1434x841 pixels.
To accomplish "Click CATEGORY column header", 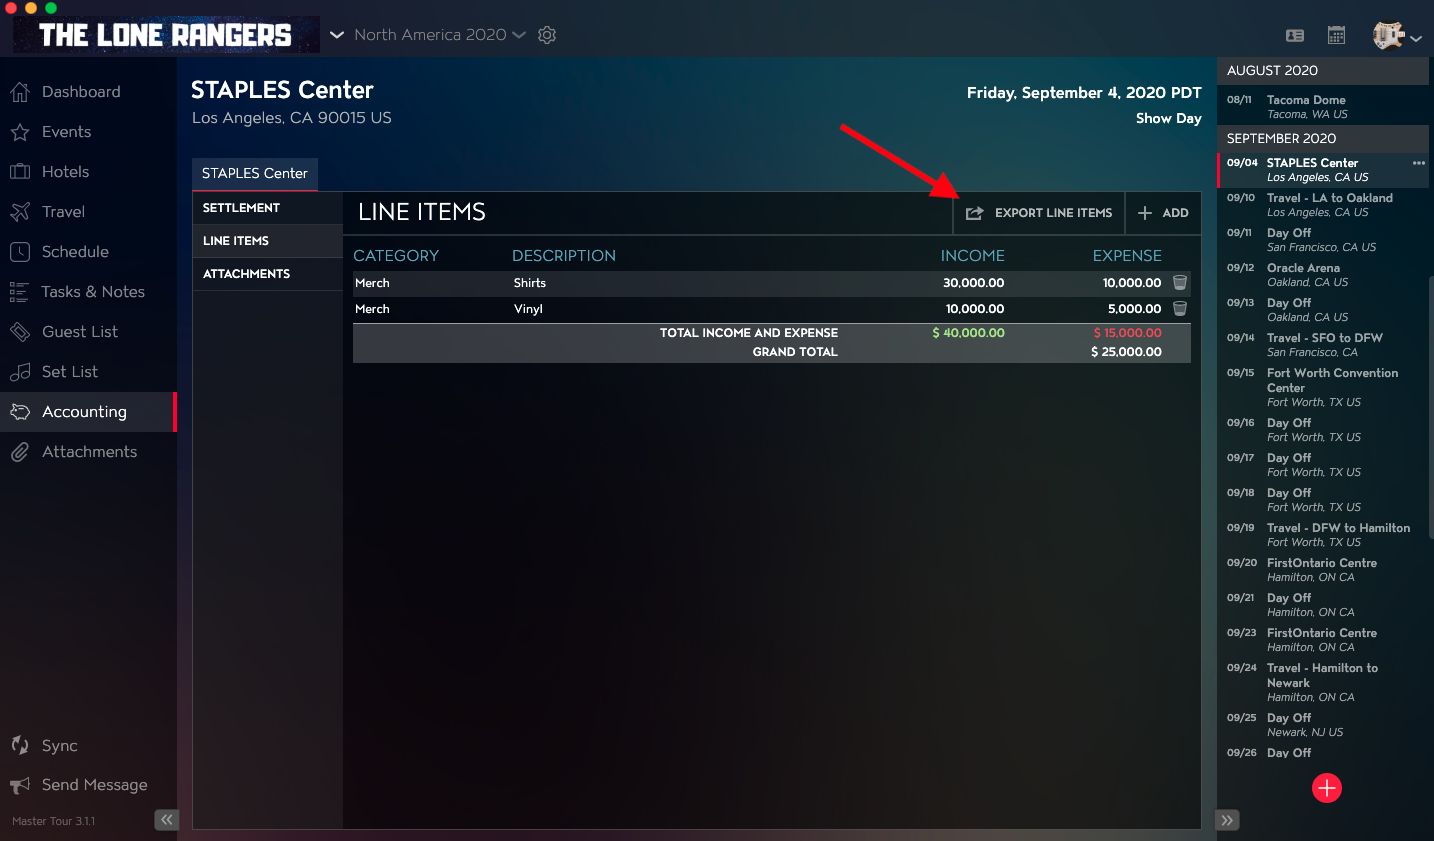I will [396, 256].
